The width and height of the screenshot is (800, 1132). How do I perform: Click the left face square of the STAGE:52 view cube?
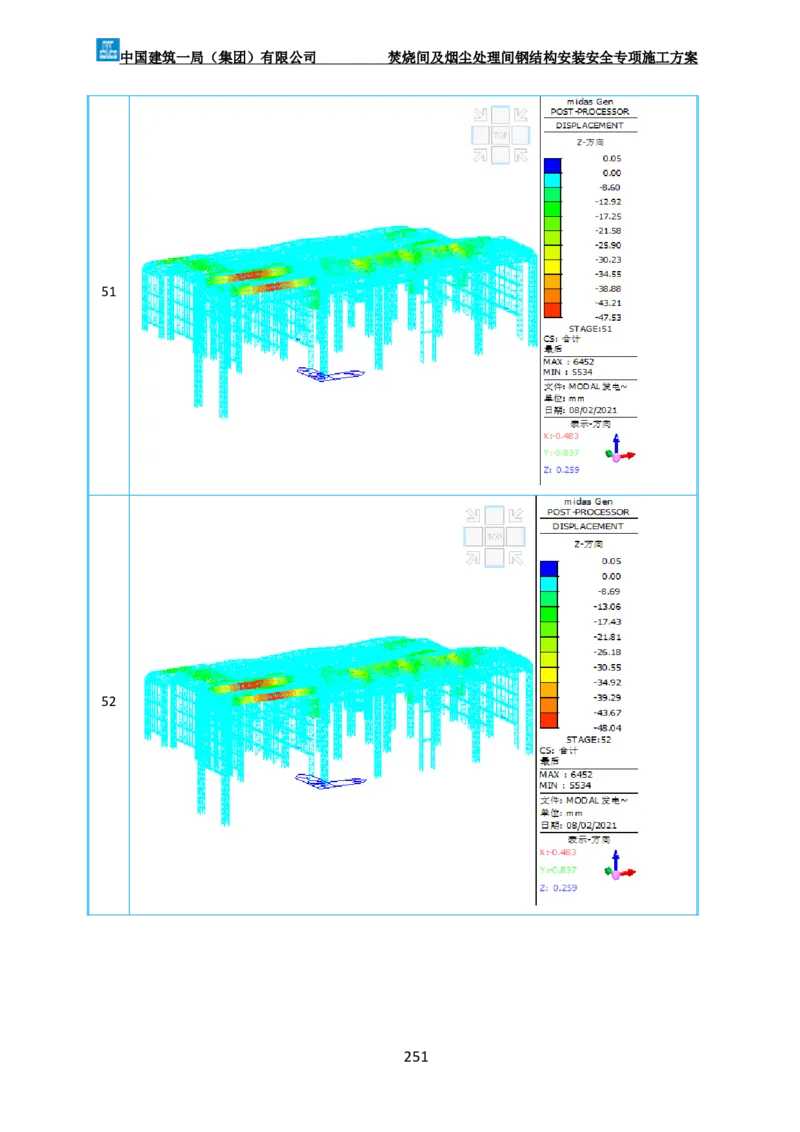pos(473,537)
